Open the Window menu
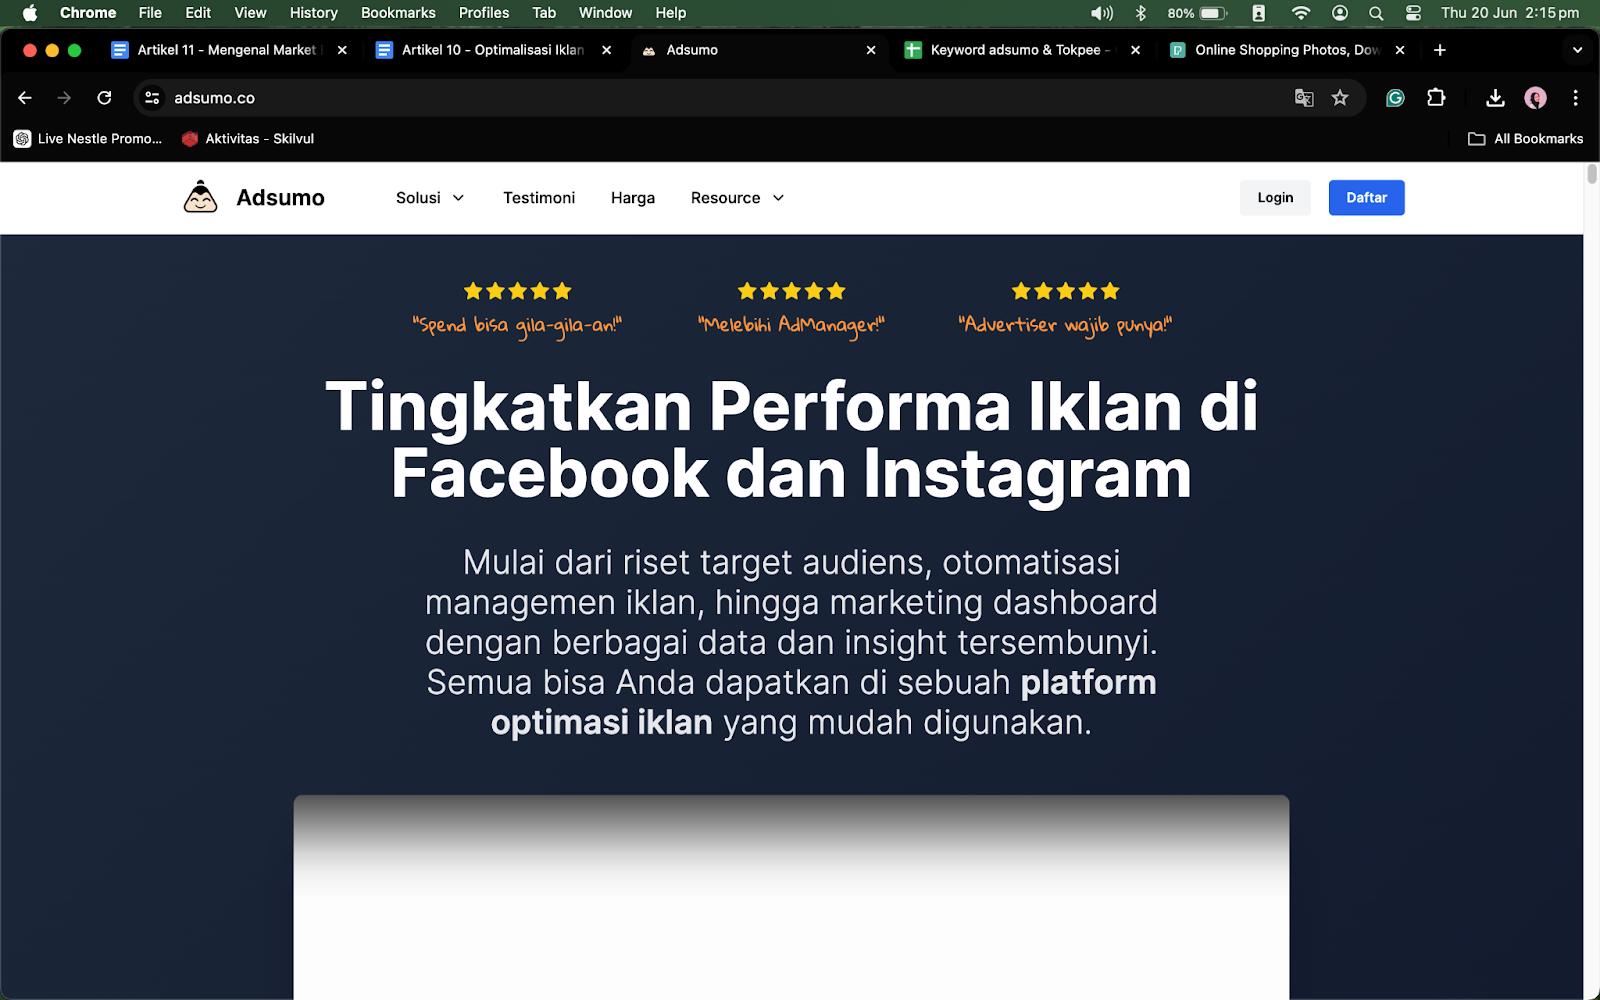1600x1000 pixels. click(605, 13)
